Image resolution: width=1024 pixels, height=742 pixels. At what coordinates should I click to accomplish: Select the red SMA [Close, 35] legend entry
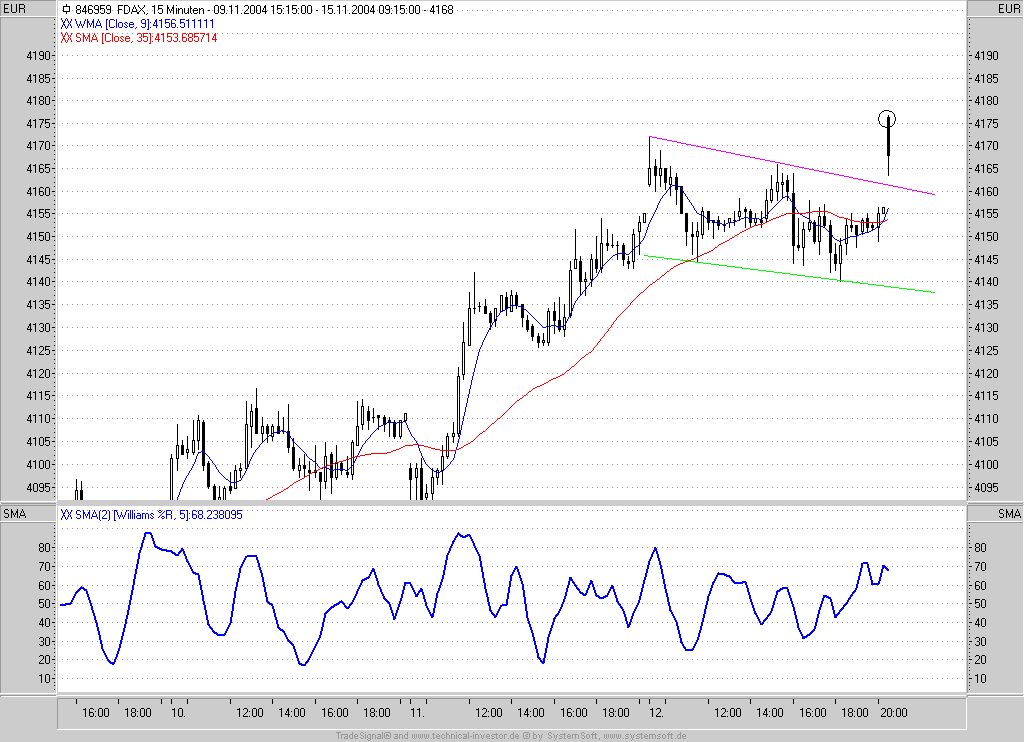[x=138, y=38]
